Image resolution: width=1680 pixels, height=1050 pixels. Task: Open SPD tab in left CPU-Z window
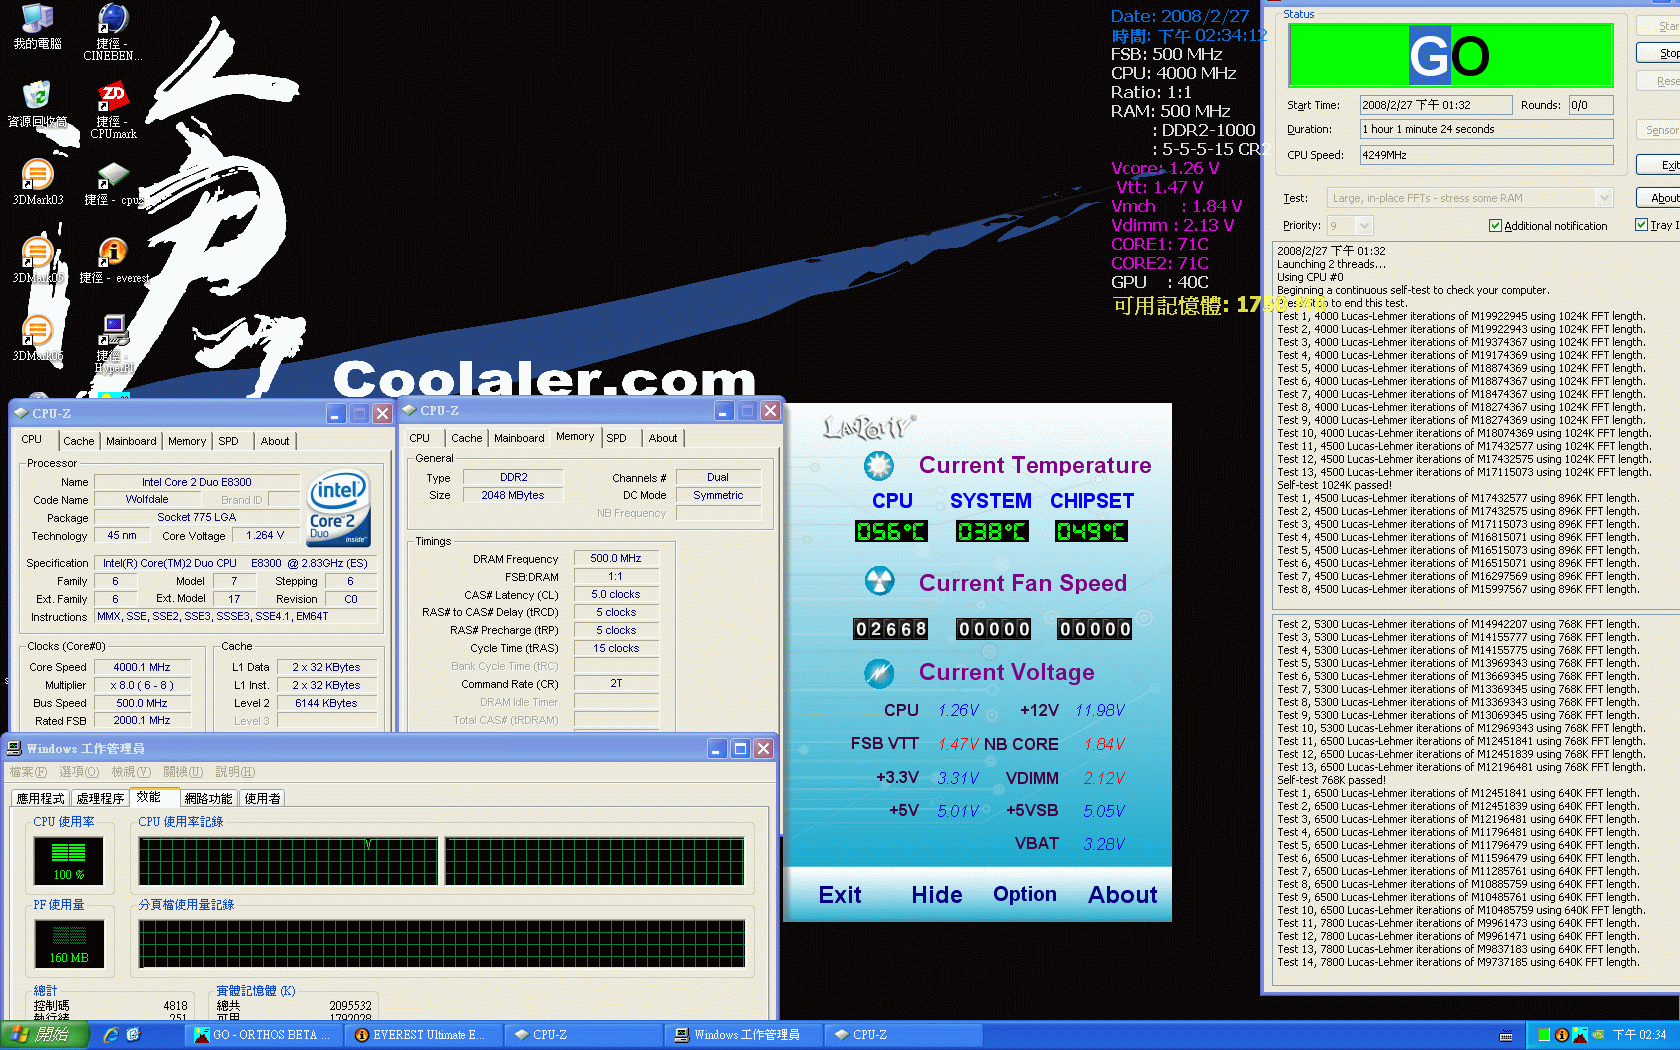tap(229, 441)
